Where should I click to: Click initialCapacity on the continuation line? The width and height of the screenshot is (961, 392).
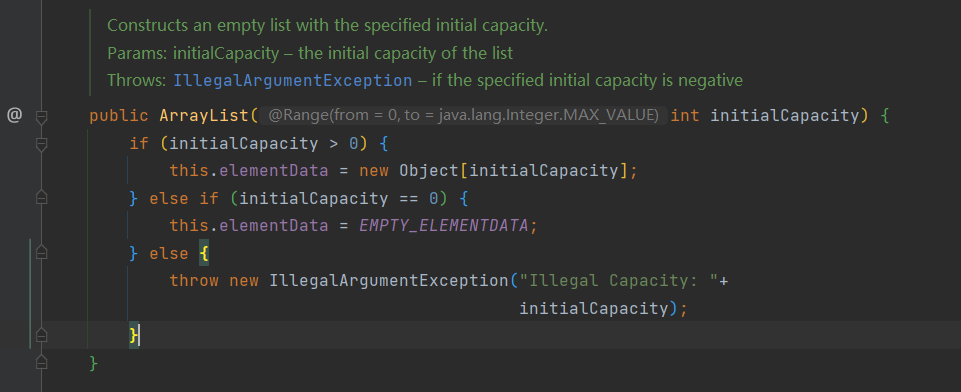(593, 308)
